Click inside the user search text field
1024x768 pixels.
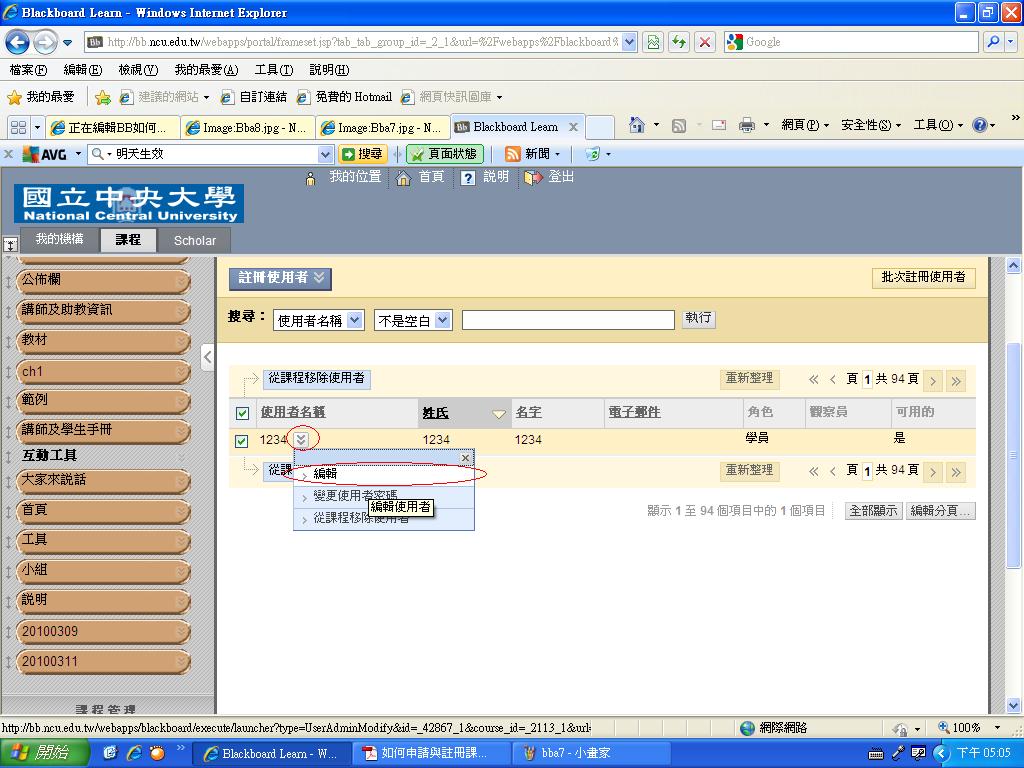(x=567, y=320)
